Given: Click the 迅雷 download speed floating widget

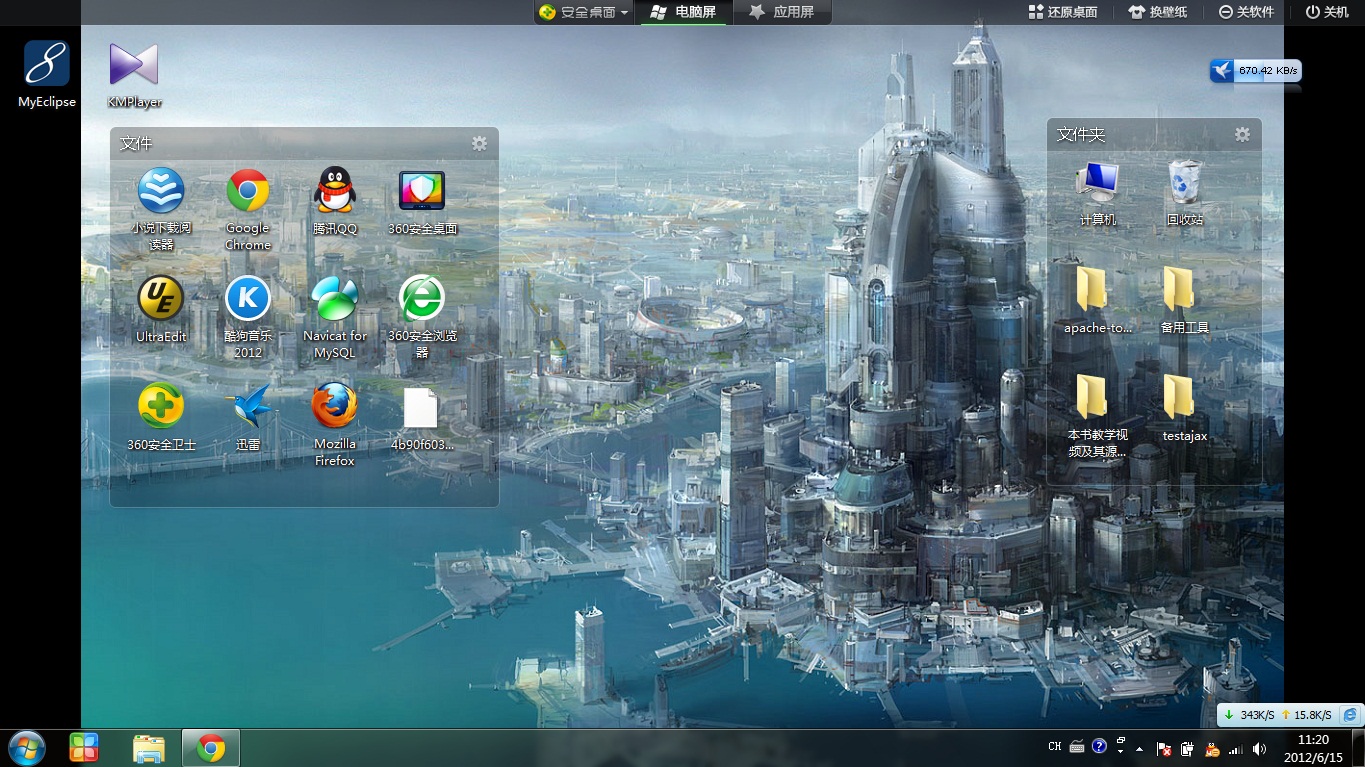Looking at the screenshot, I should coord(1256,71).
